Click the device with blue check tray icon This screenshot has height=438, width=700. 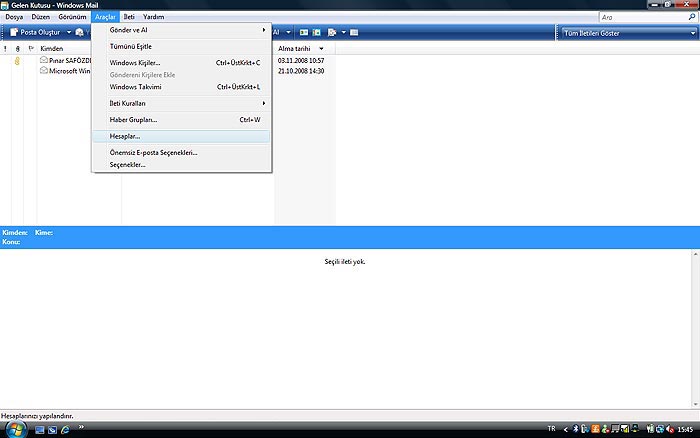click(x=585, y=429)
